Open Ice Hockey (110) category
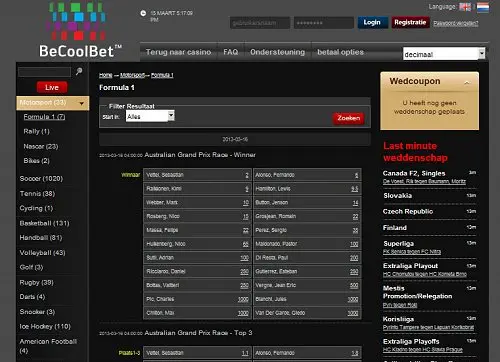 coord(45,327)
